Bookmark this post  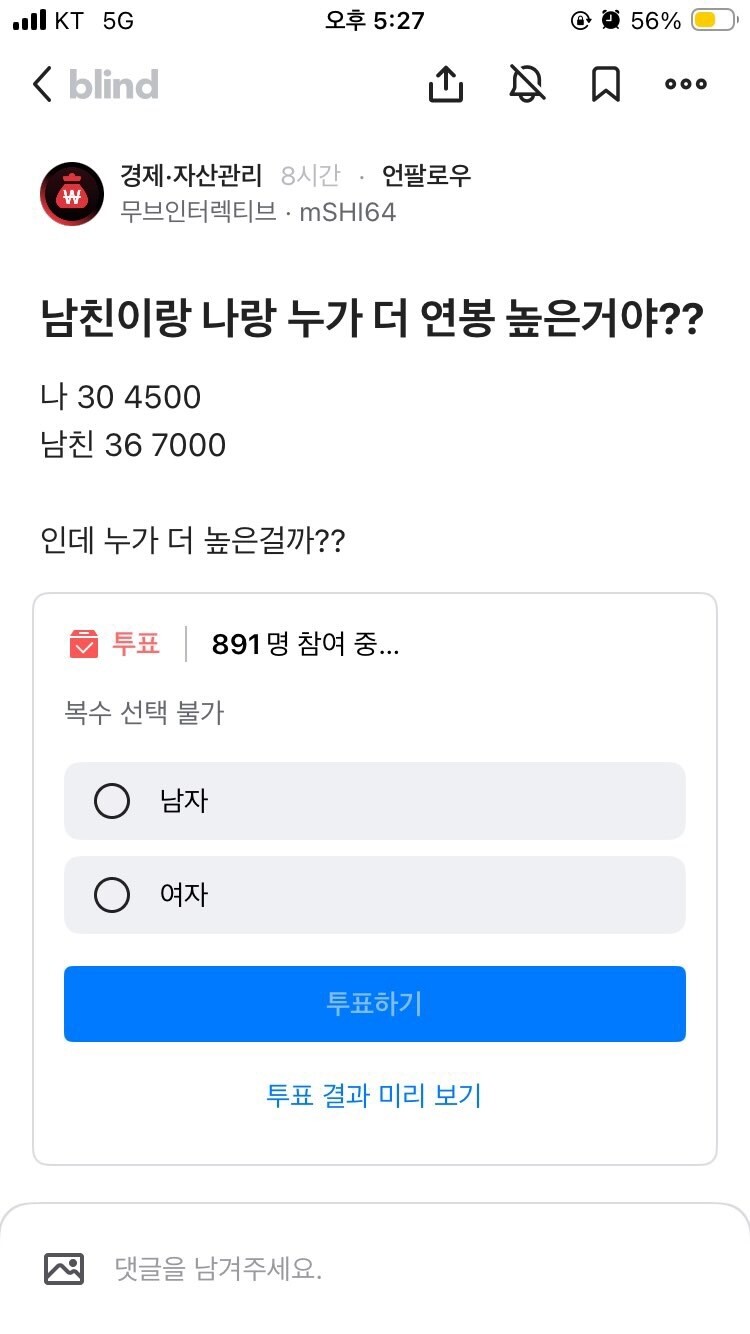point(605,85)
